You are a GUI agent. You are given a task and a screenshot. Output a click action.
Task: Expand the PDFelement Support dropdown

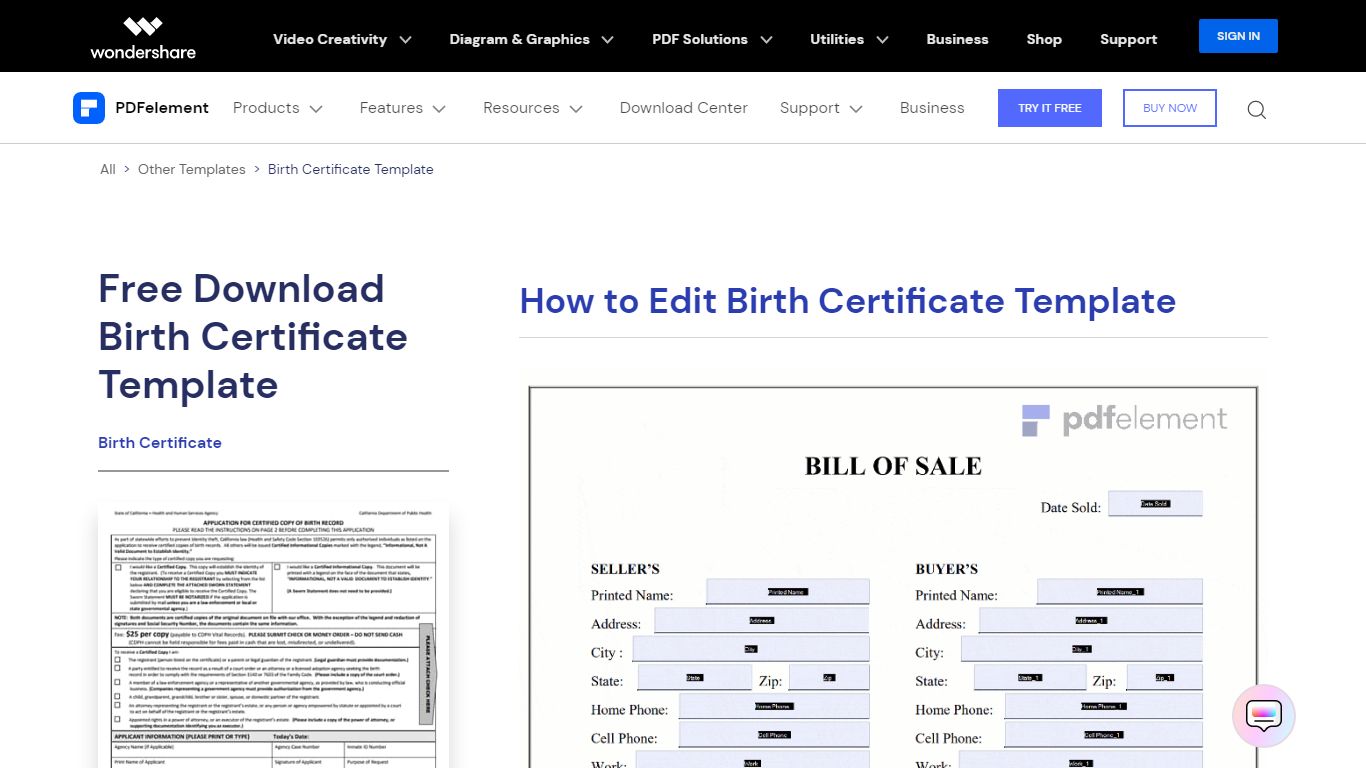[x=822, y=108]
